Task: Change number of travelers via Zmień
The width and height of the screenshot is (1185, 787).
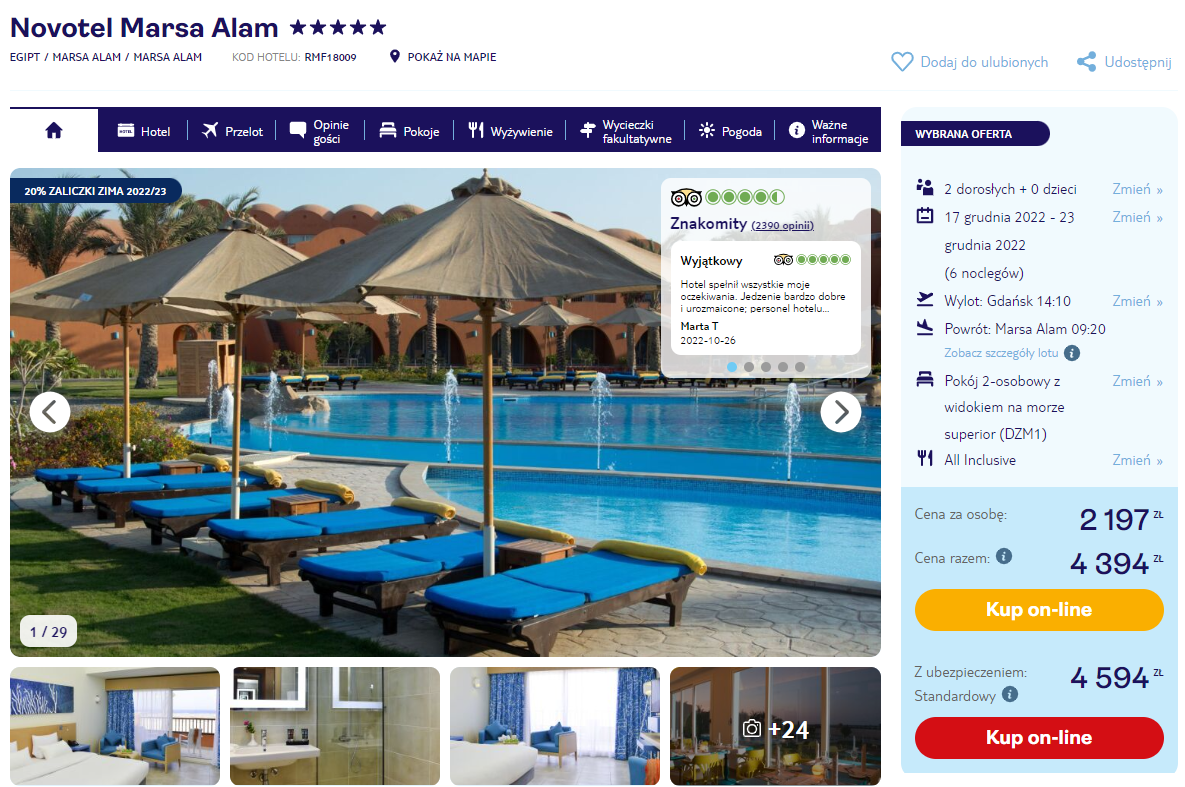Action: pos(1137,189)
